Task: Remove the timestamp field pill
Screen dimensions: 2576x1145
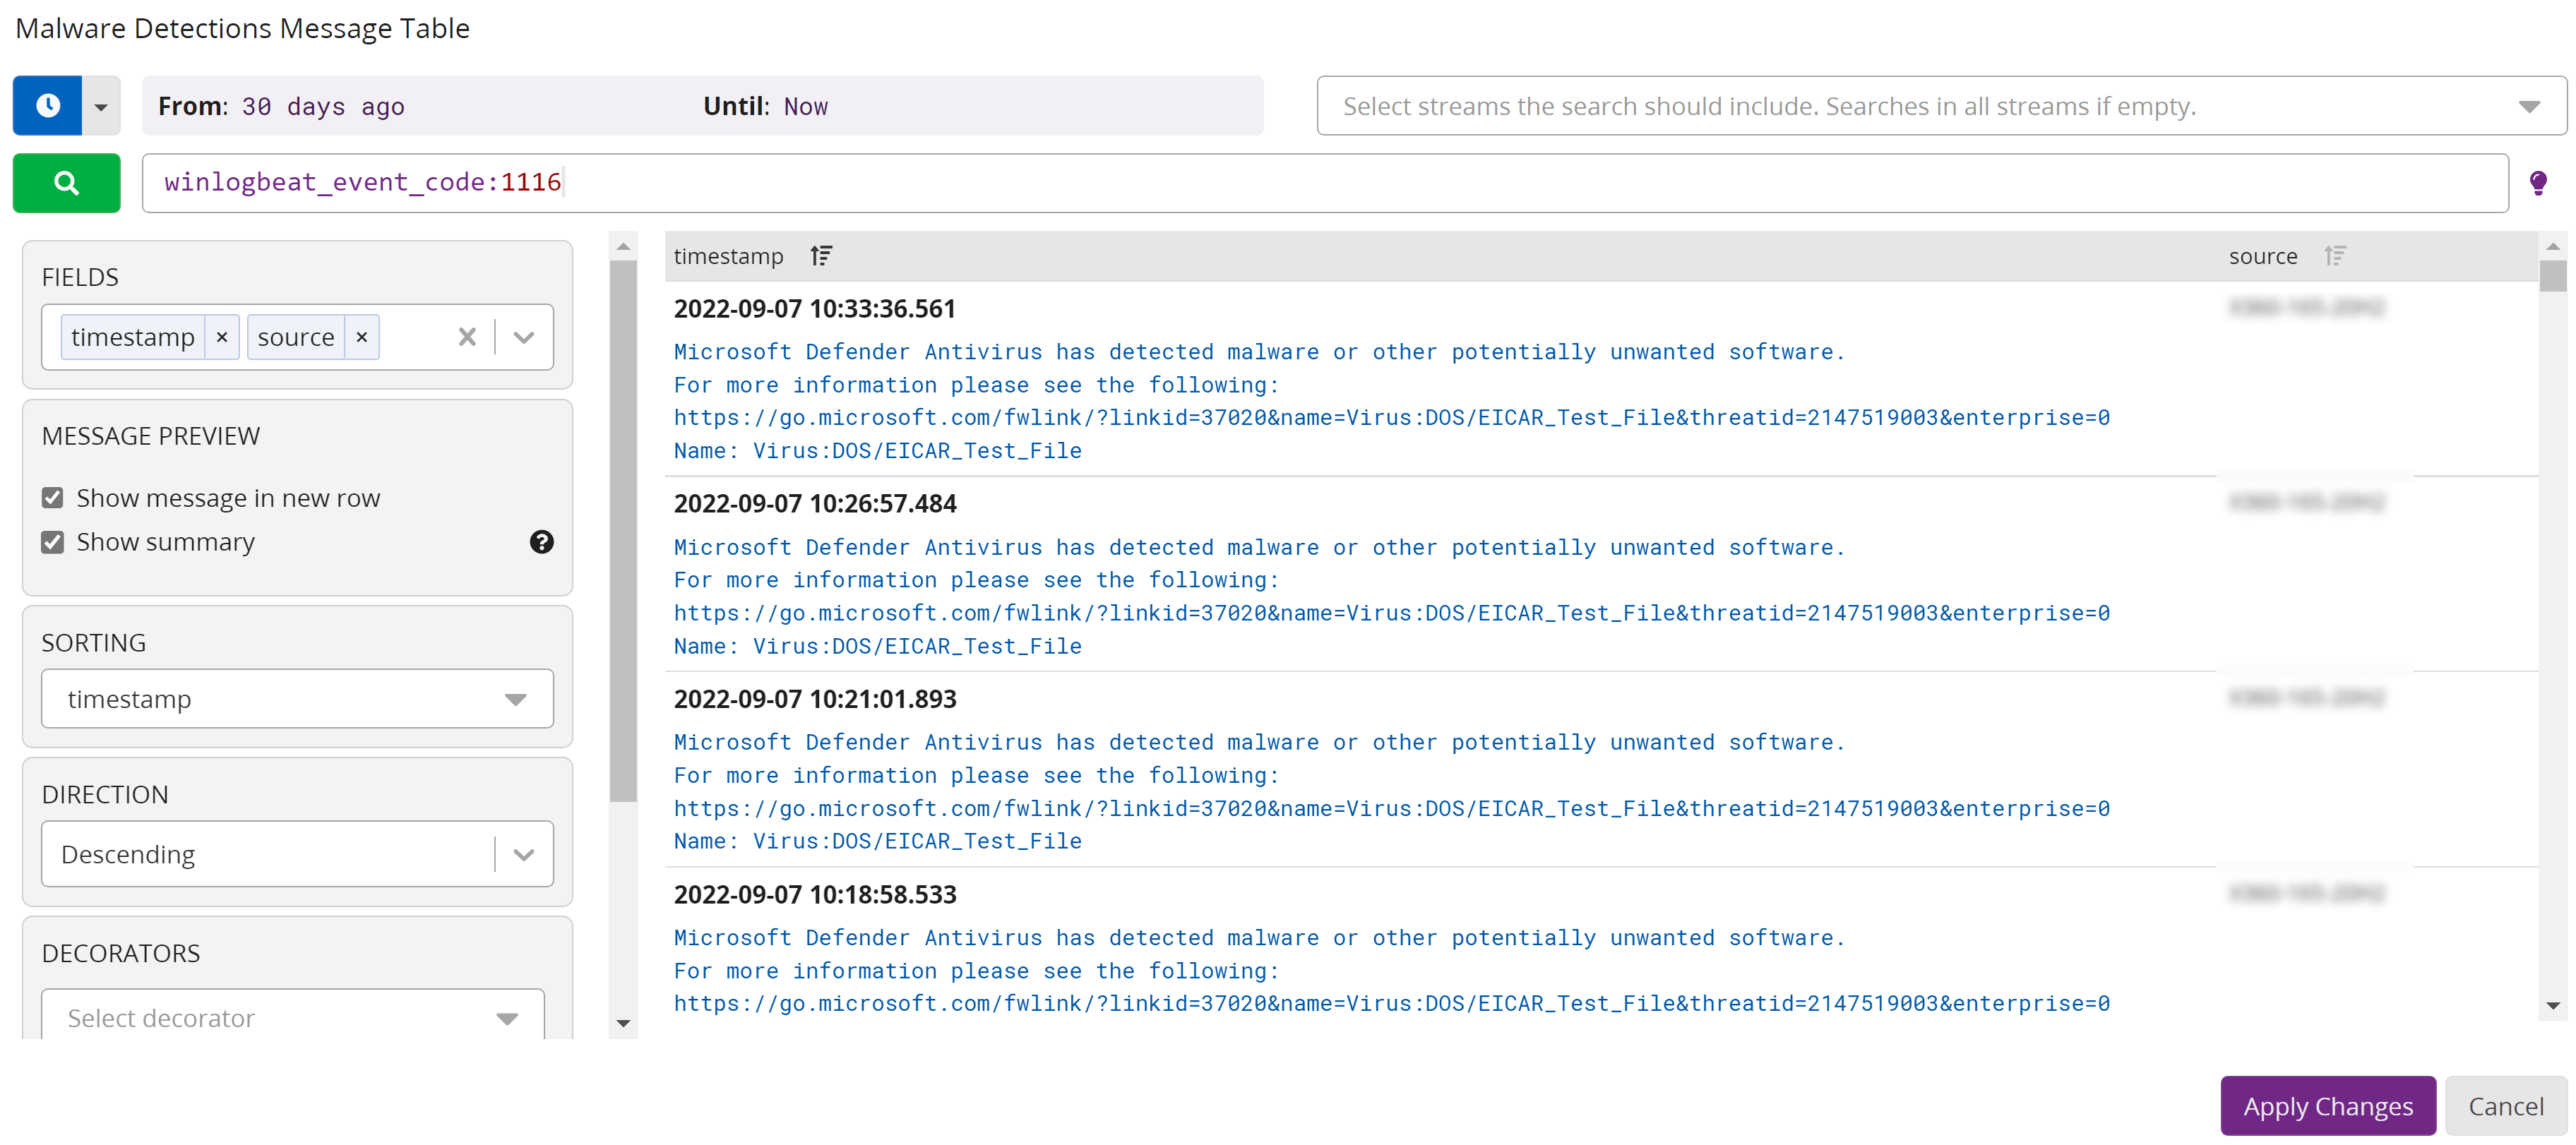Action: pyautogui.click(x=221, y=337)
